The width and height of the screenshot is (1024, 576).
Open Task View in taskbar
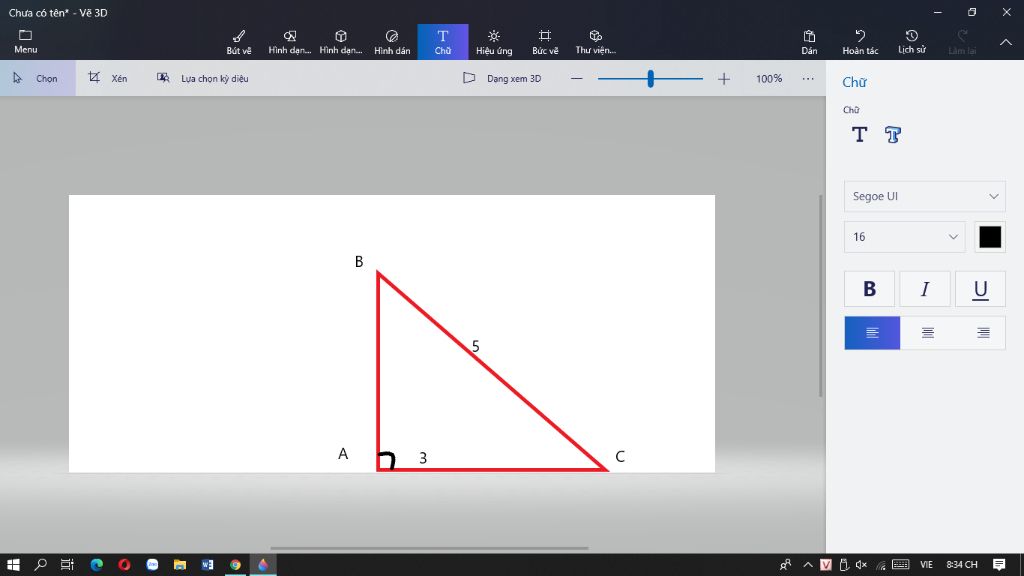pyautogui.click(x=67, y=564)
